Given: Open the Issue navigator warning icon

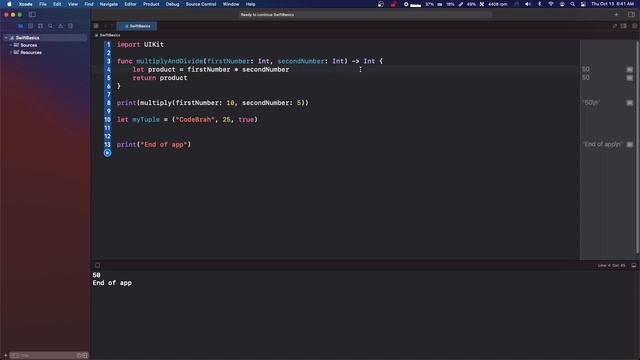Looking at the screenshot, I should point(60,26).
